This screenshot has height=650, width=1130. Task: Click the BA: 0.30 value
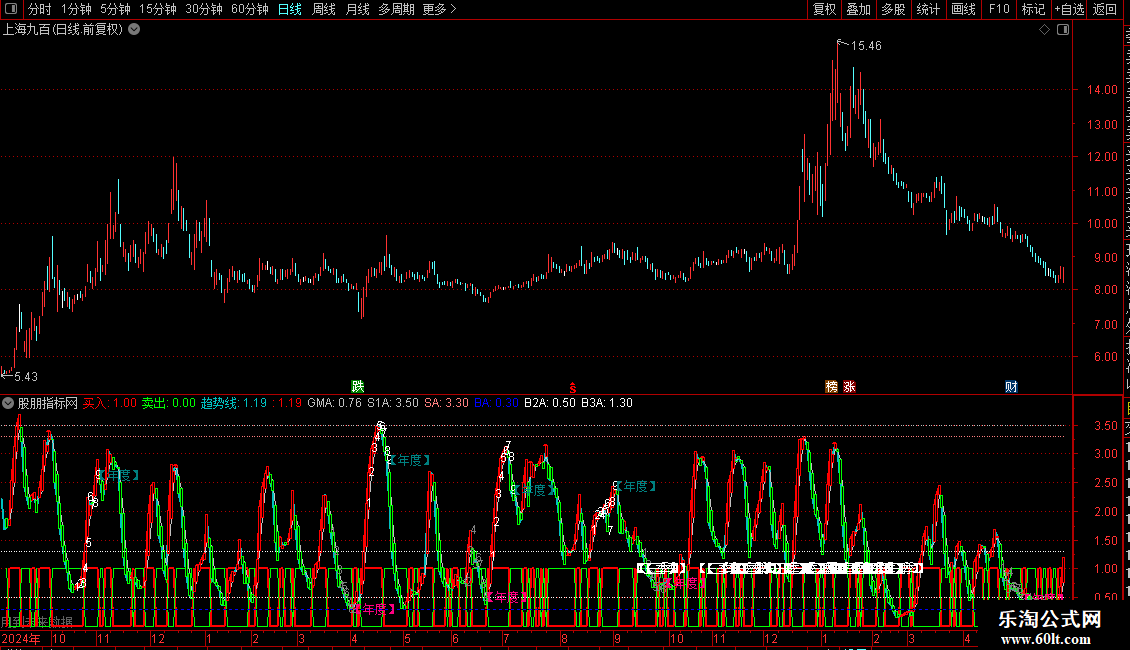tap(497, 403)
